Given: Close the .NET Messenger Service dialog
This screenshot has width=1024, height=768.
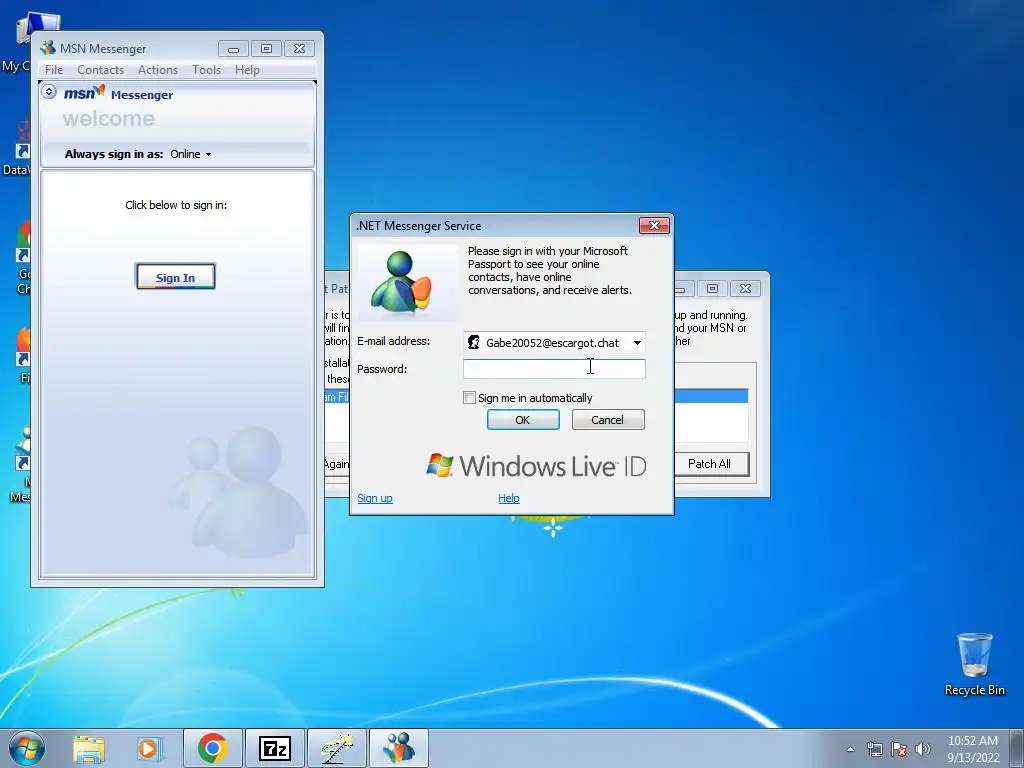Looking at the screenshot, I should pos(654,225).
